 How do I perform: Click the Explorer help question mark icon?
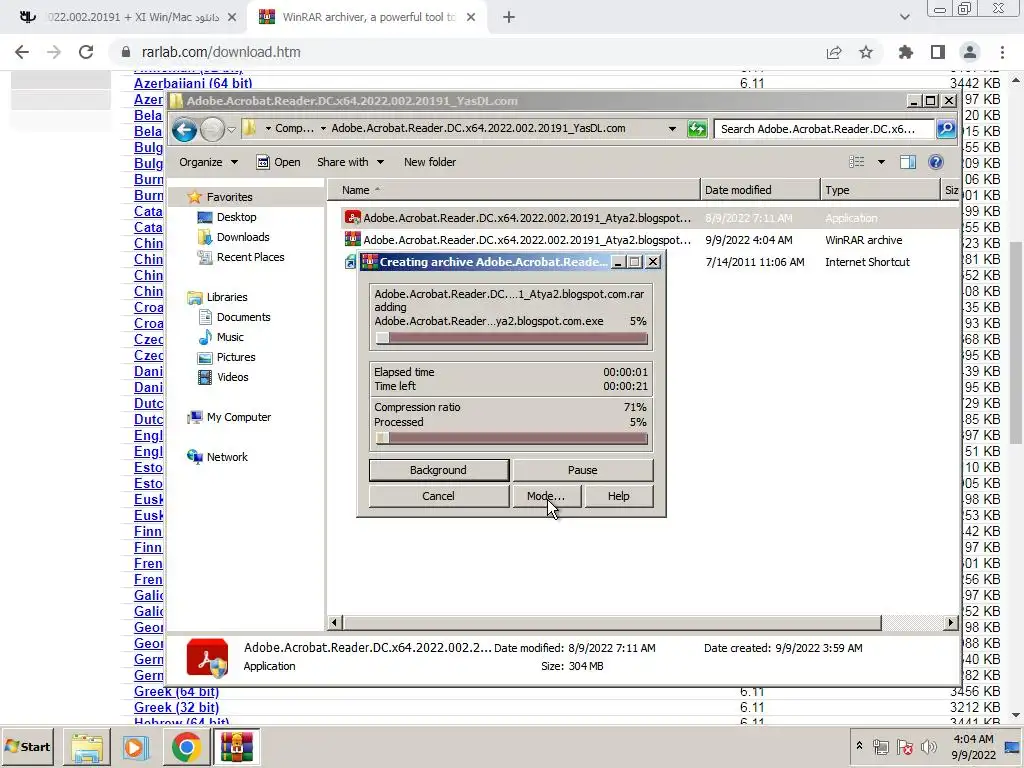(x=935, y=162)
